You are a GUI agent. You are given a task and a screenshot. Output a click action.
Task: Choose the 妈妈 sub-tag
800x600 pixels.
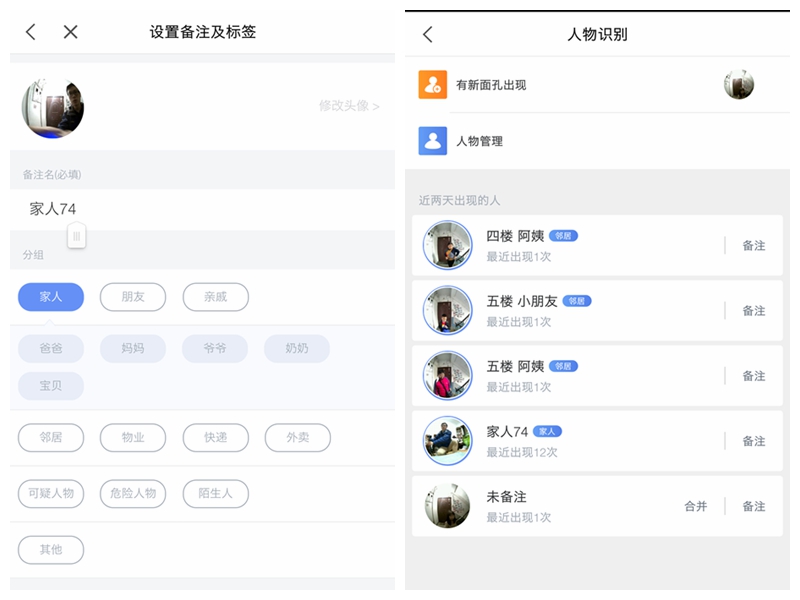pos(133,348)
